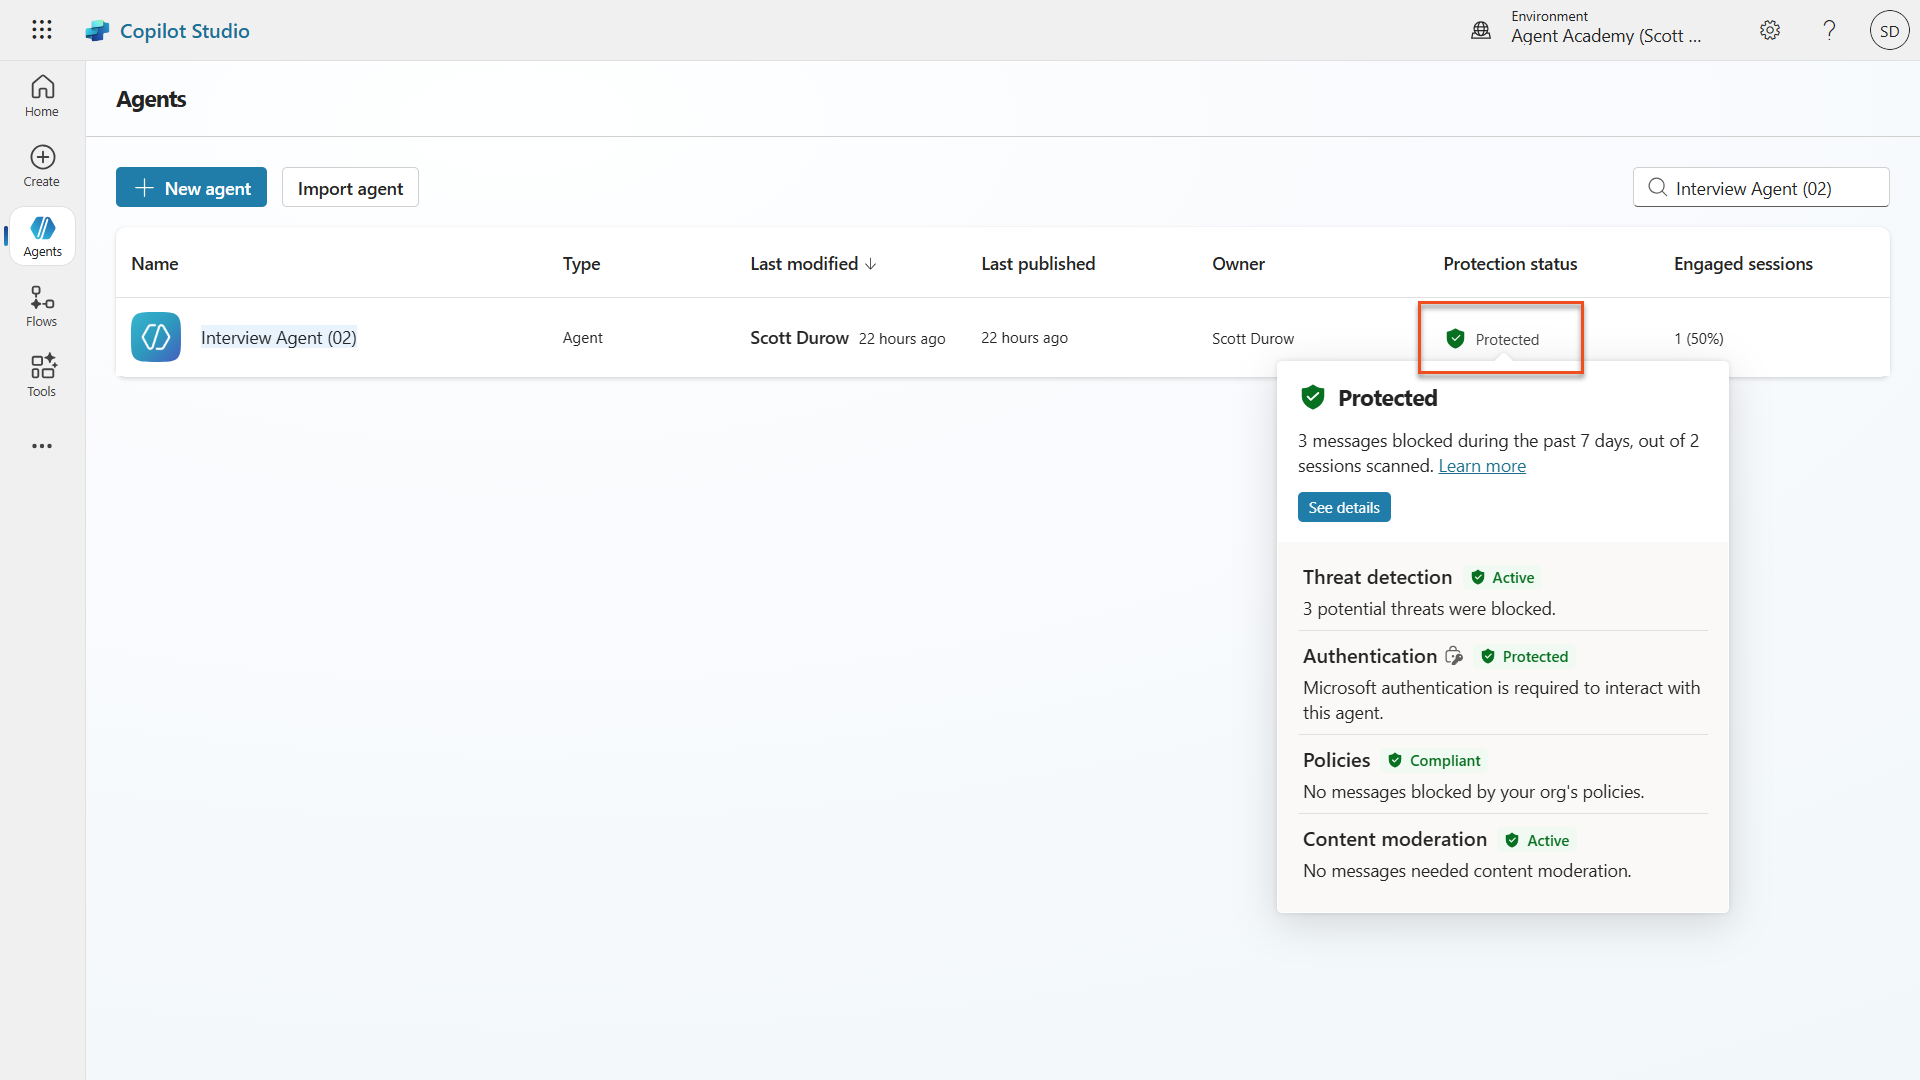The width and height of the screenshot is (1920, 1080).
Task: Open the Create page from sidebar
Action: pos(42,166)
